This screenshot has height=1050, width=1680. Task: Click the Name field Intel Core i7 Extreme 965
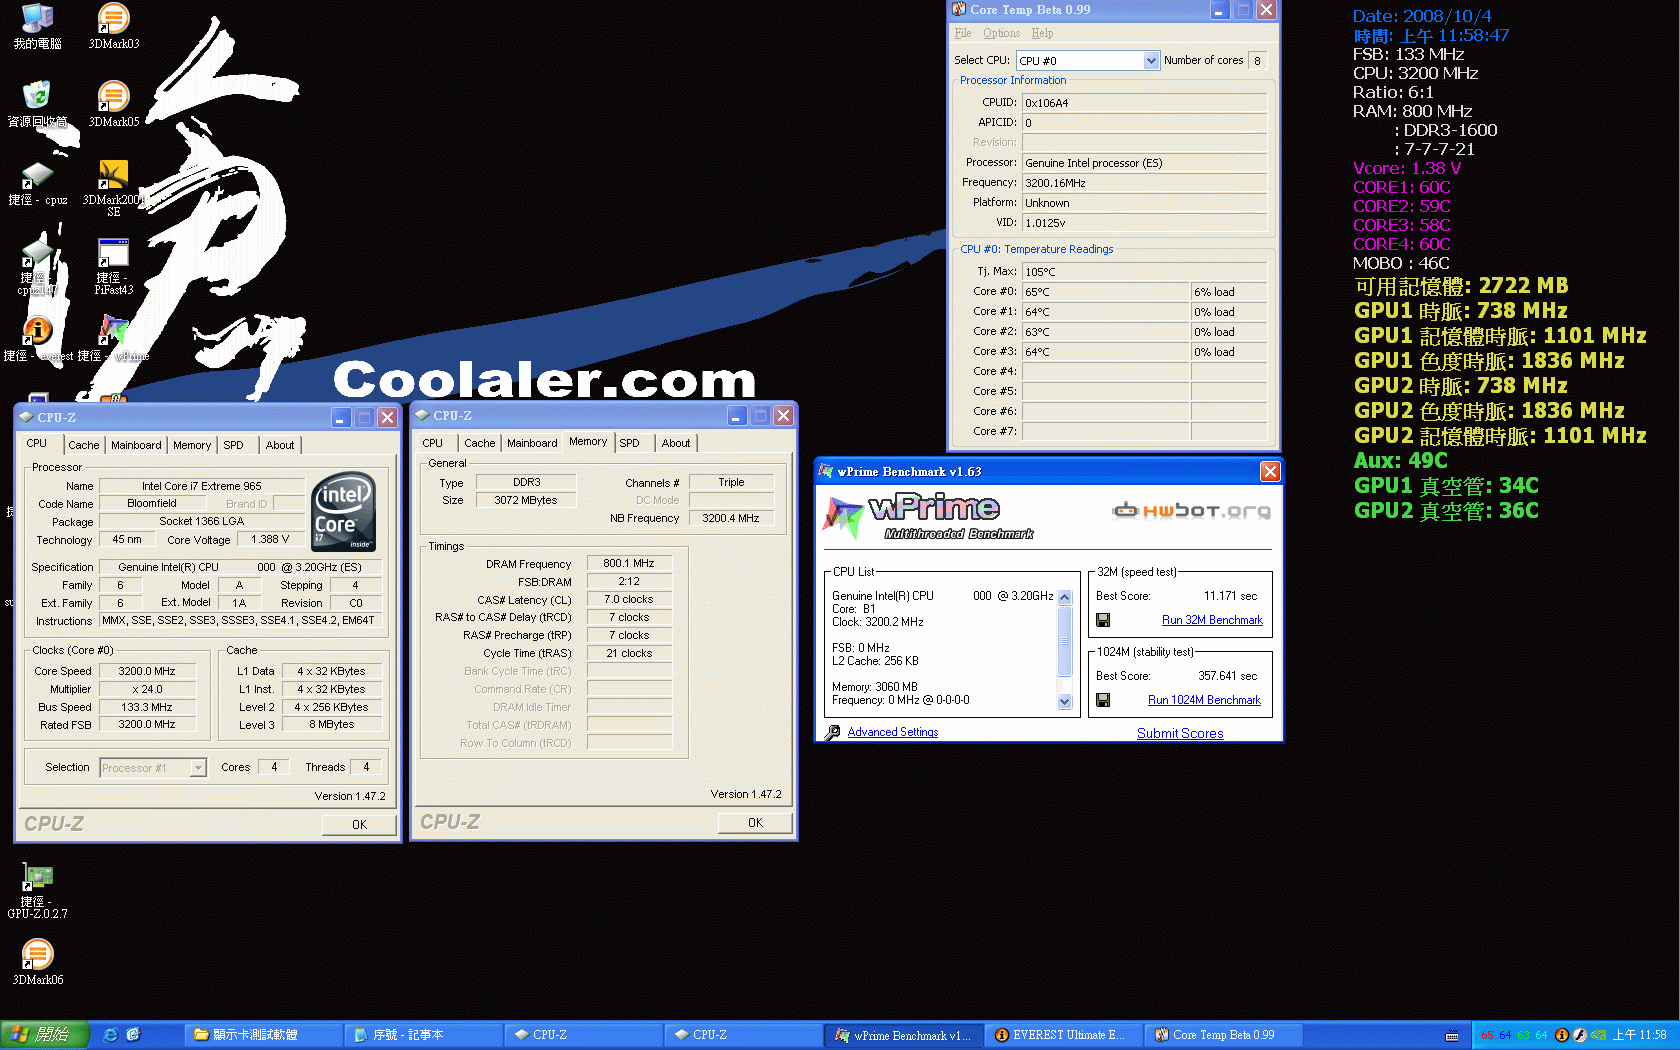[x=202, y=486]
